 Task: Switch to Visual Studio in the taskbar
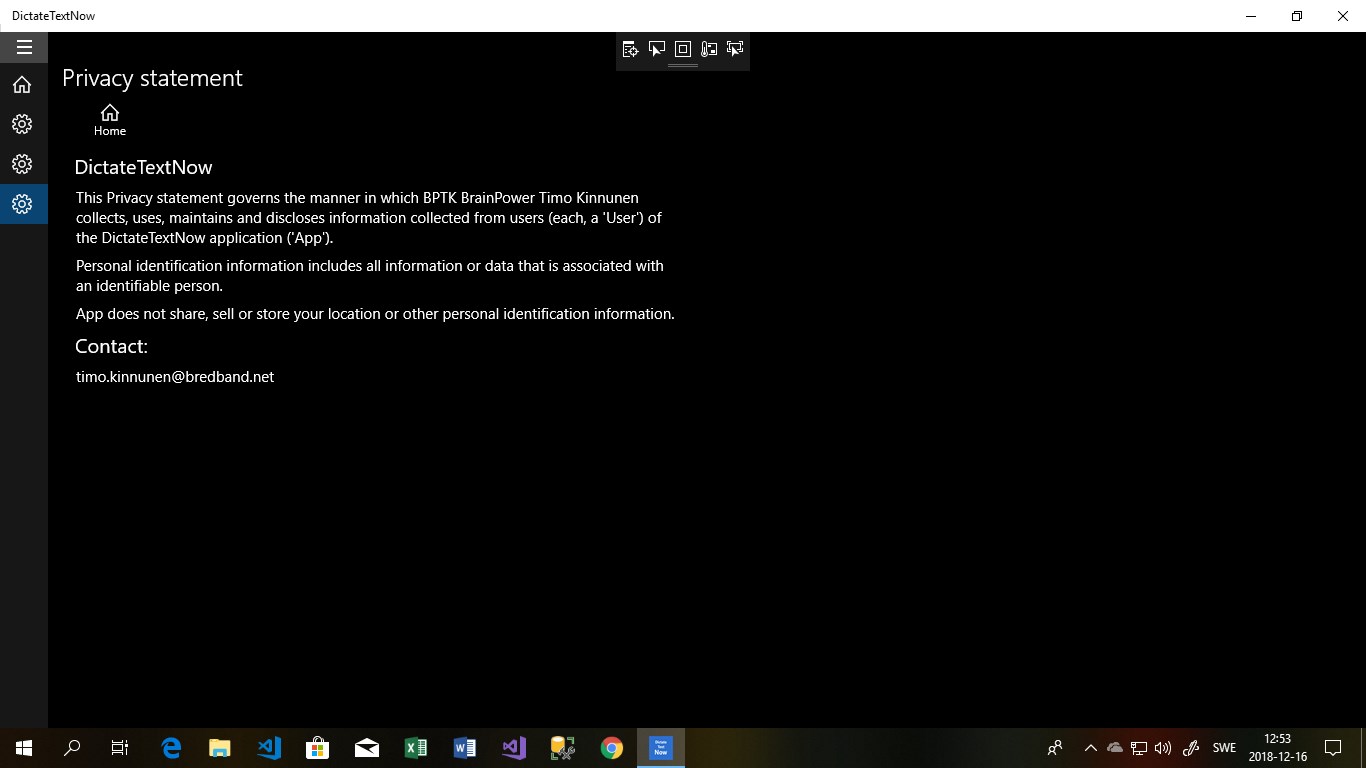[x=514, y=748]
